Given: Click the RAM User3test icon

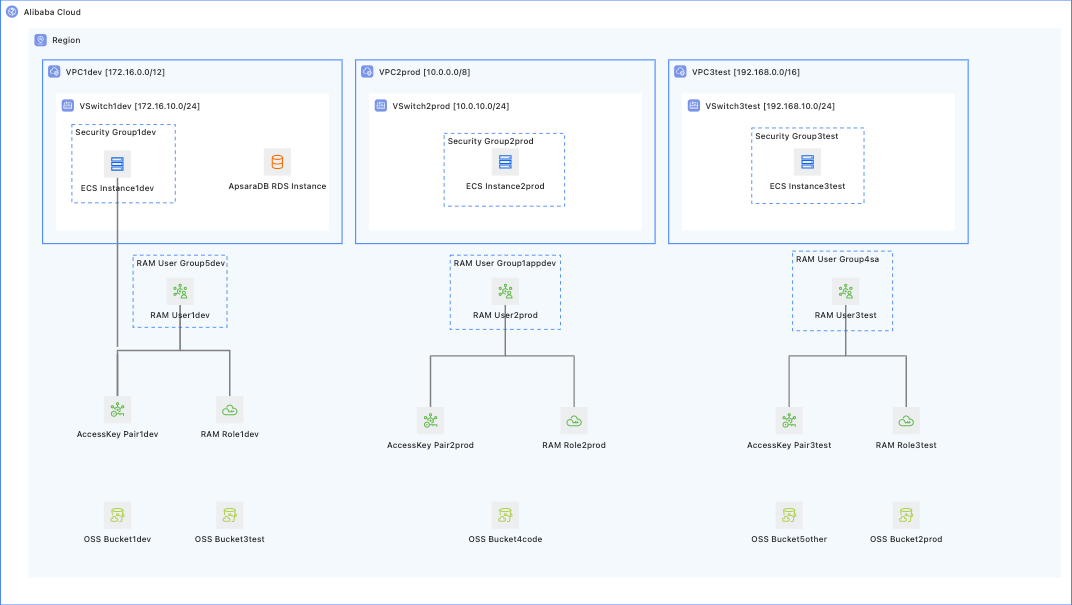Looking at the screenshot, I should (846, 291).
